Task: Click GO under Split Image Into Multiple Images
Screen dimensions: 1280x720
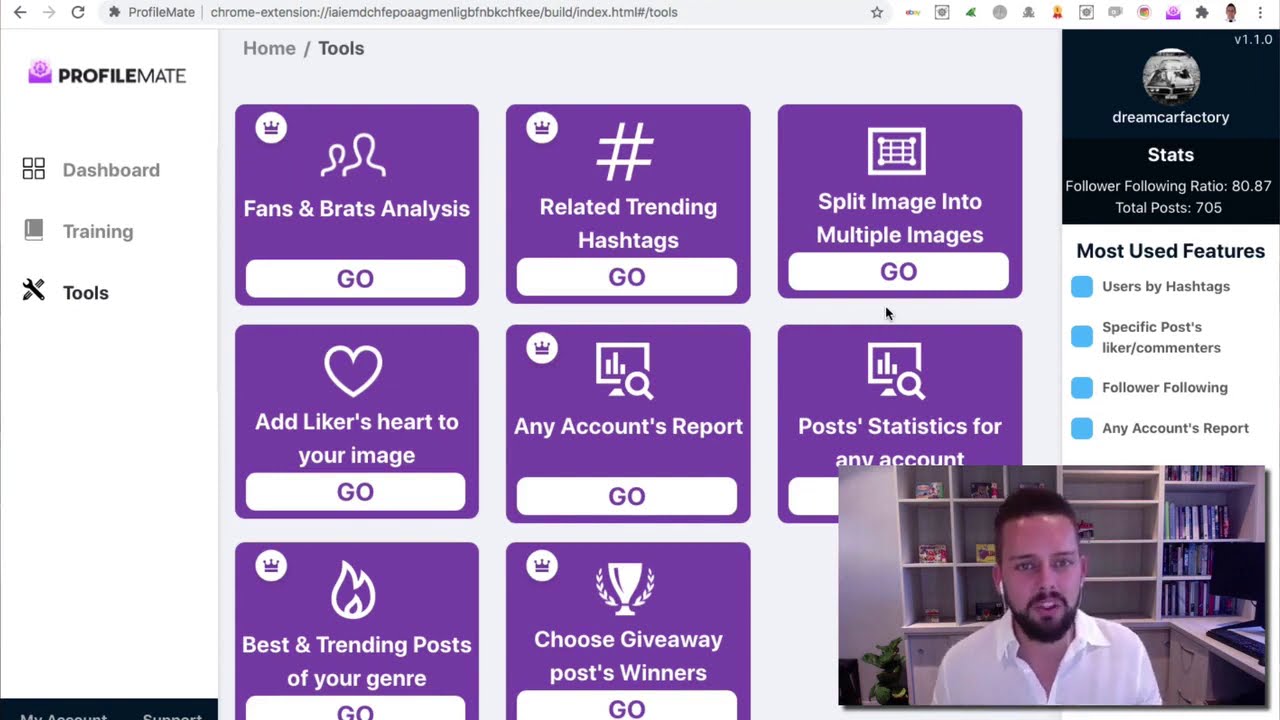Action: 898,272
